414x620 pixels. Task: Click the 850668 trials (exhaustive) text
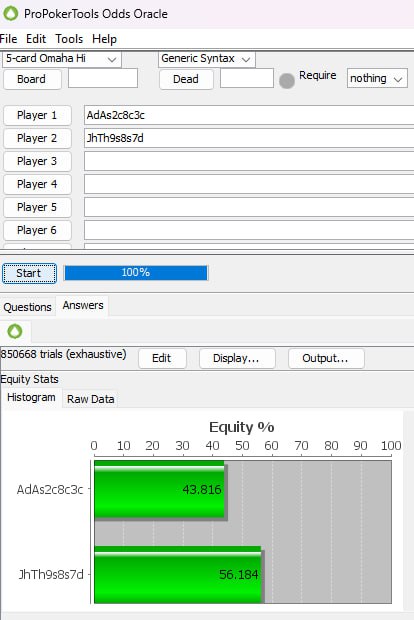pyautogui.click(x=63, y=354)
